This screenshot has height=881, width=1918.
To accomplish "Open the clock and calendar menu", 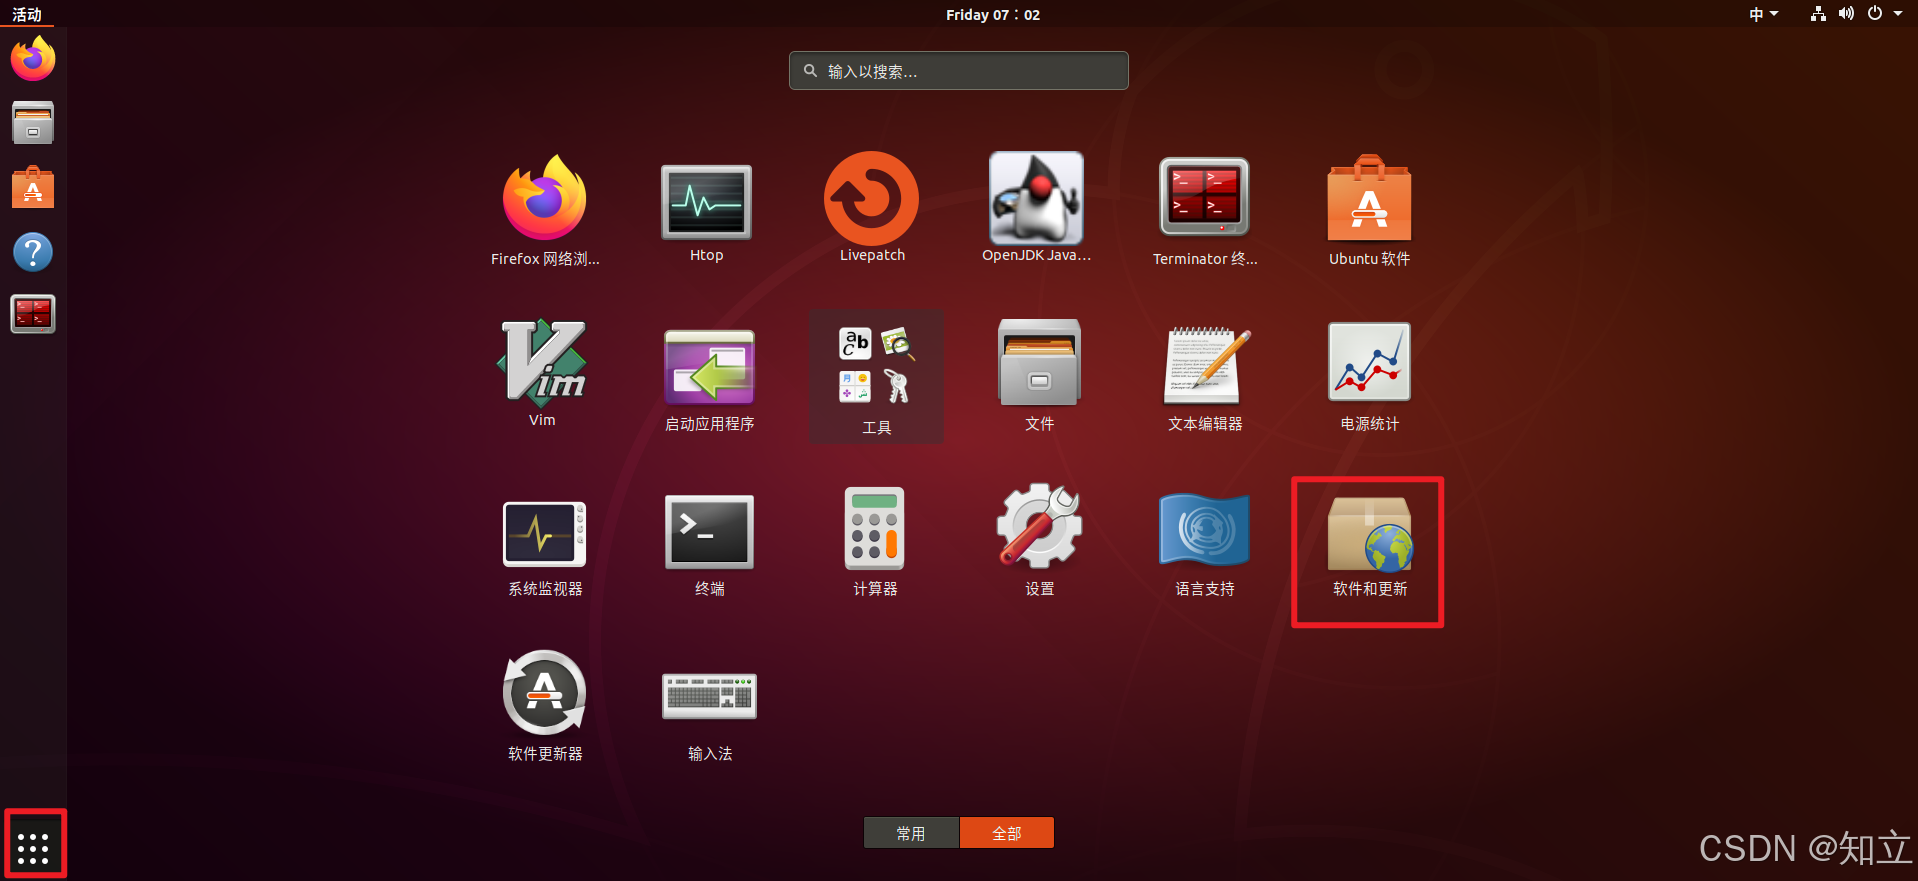I will pos(993,14).
